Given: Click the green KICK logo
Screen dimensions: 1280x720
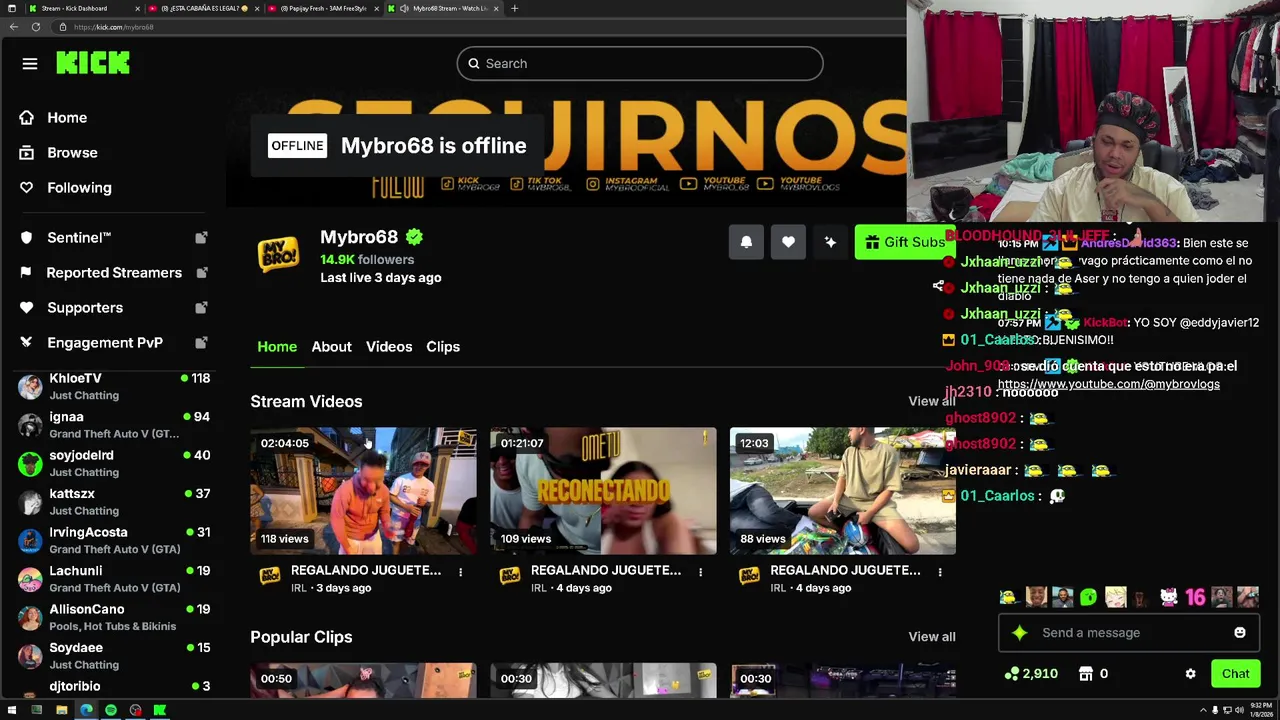Looking at the screenshot, I should pyautogui.click(x=93, y=63).
